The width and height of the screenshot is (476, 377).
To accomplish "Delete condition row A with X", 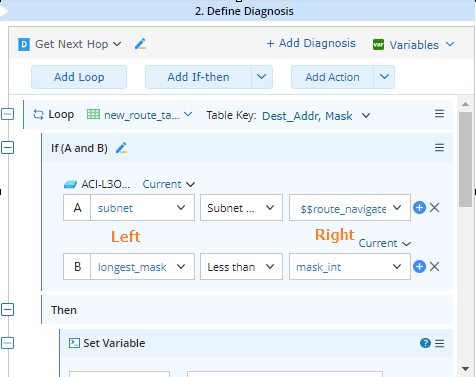I will click(434, 208).
